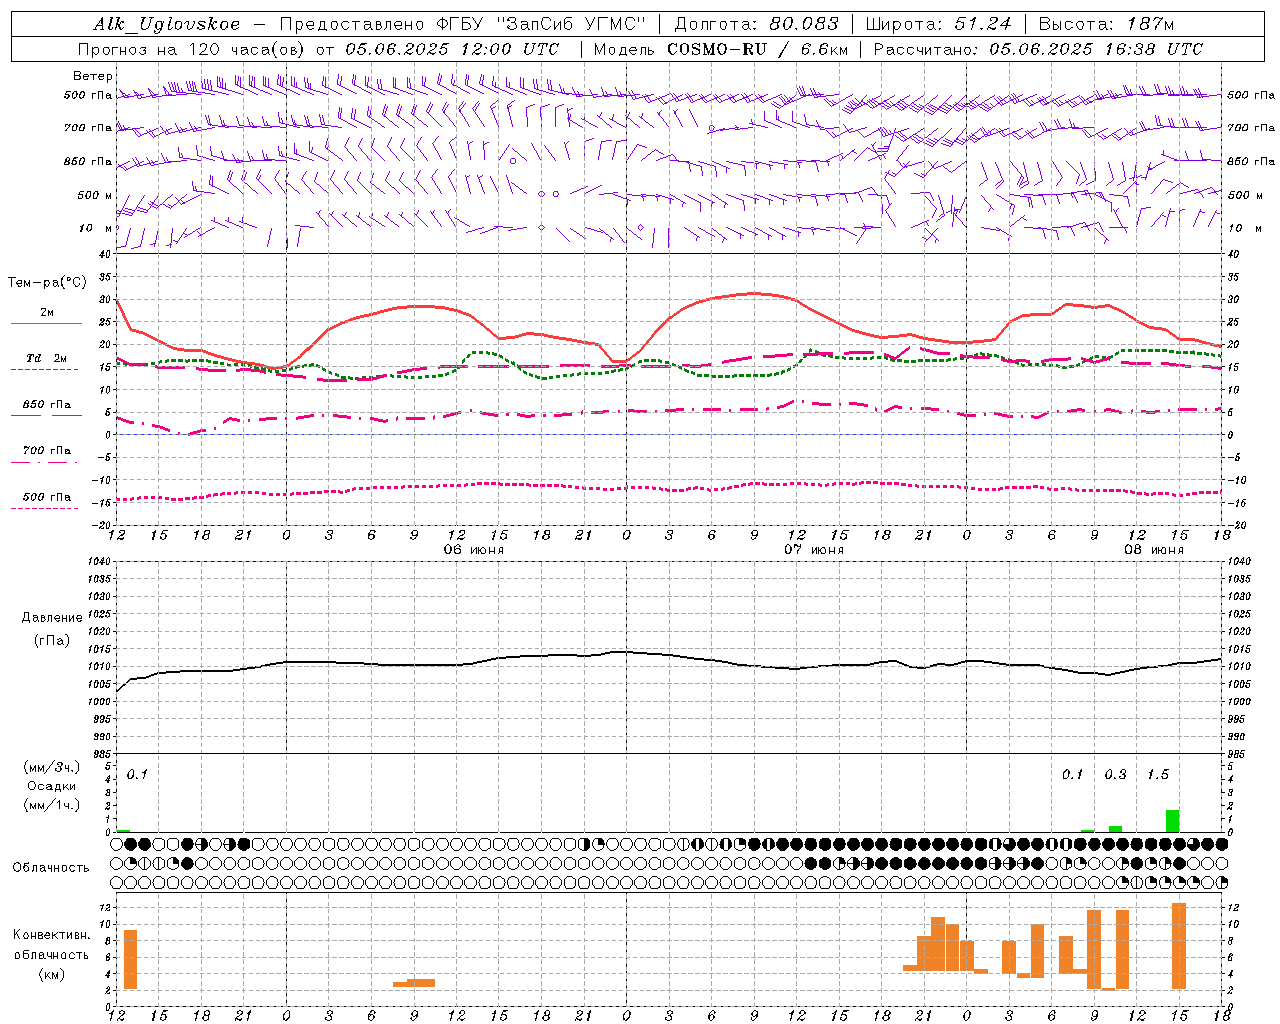Viewport: 1280px width, 1024px height.
Task: Click the tallest orange convective bar near 15h on 08 июня
Action: click(1179, 946)
